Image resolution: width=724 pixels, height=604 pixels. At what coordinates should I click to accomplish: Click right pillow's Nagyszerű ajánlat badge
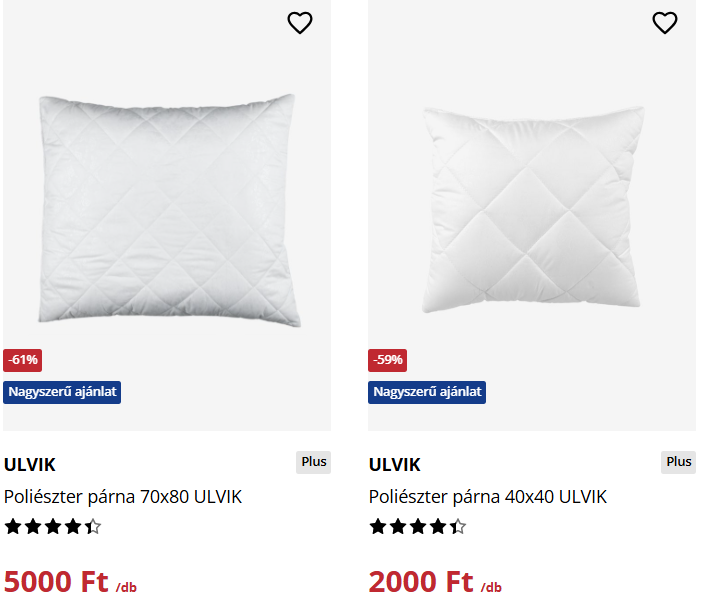click(427, 391)
